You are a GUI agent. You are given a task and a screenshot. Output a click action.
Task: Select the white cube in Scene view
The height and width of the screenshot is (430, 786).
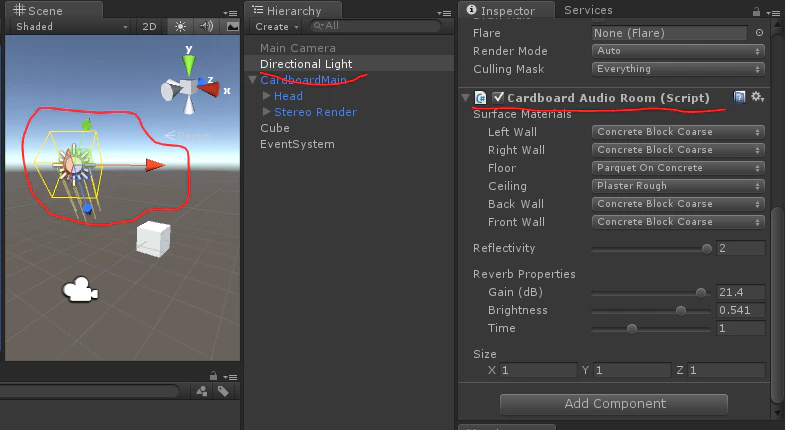pos(153,240)
